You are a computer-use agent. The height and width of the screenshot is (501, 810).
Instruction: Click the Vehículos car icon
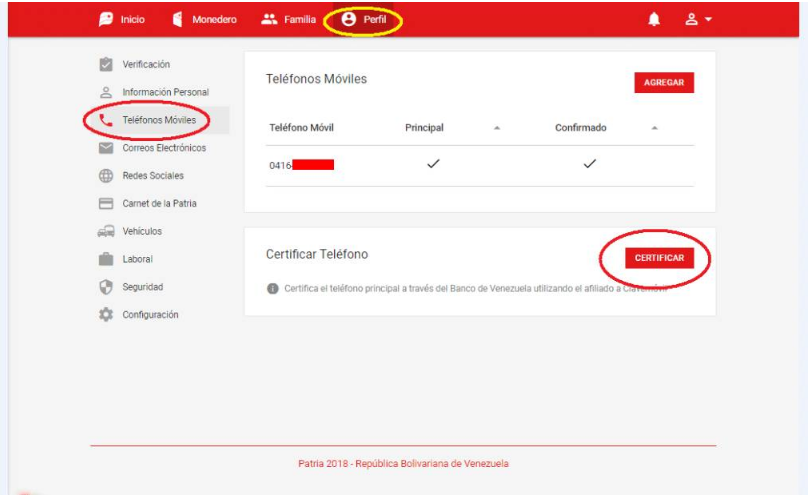(105, 232)
